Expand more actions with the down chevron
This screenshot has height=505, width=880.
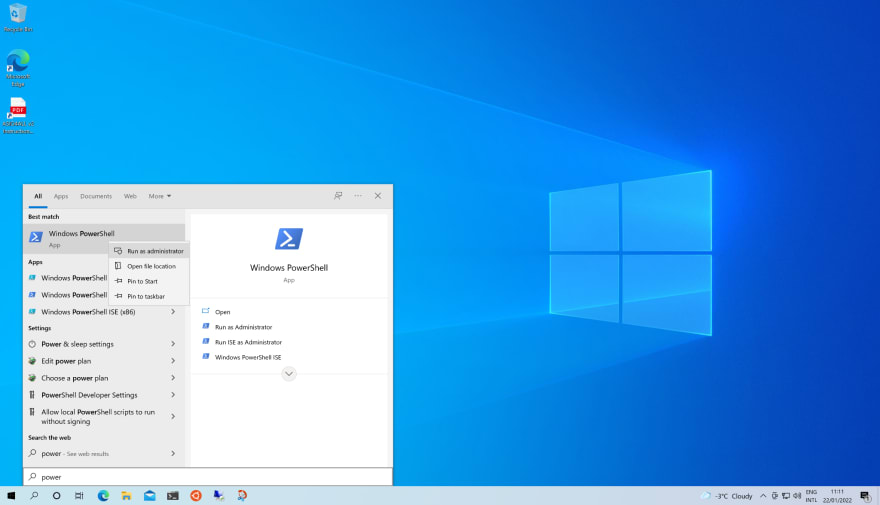tap(289, 374)
